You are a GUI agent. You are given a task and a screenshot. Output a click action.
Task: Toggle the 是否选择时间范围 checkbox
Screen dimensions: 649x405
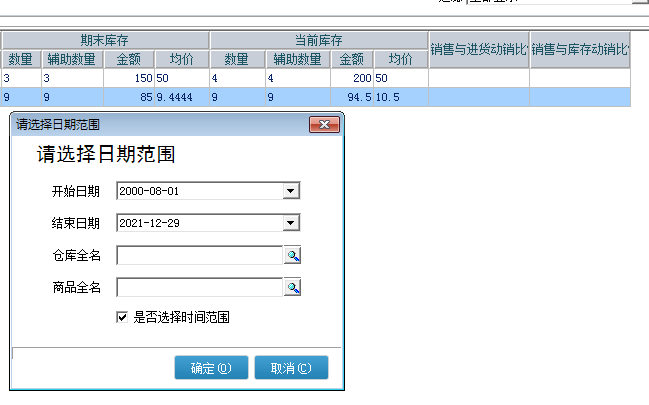[x=123, y=317]
